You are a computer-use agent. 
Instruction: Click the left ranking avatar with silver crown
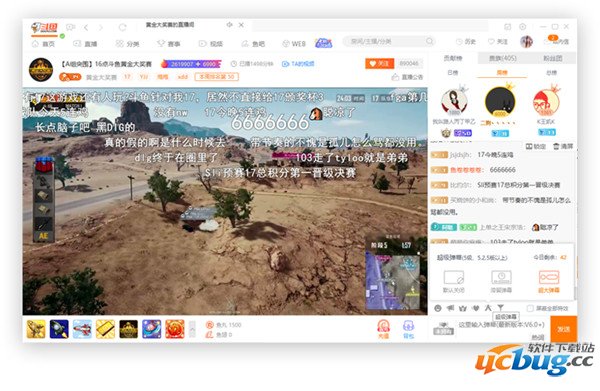pyautogui.click(x=454, y=102)
